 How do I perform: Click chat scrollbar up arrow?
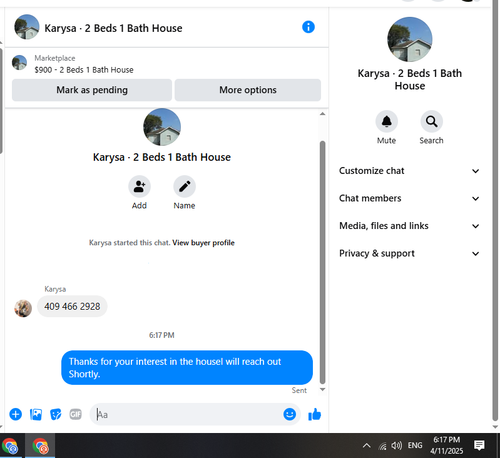pyautogui.click(x=322, y=114)
